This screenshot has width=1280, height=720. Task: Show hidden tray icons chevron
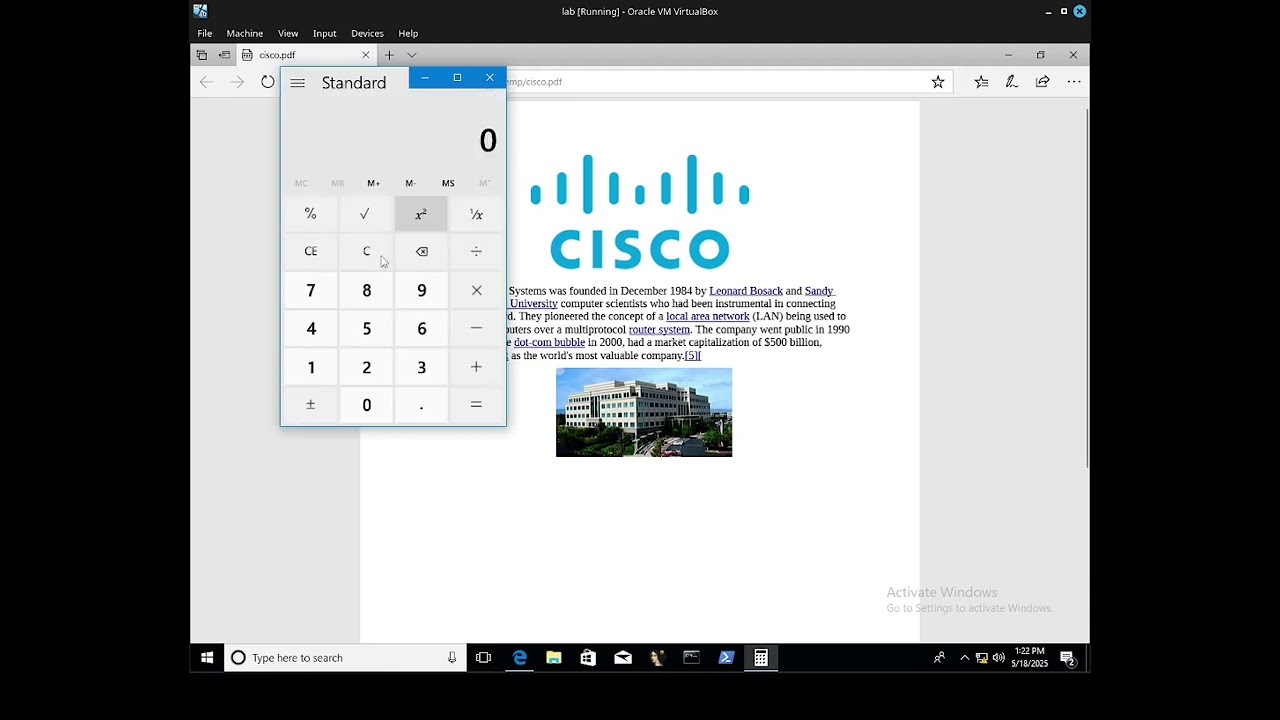tap(964, 658)
